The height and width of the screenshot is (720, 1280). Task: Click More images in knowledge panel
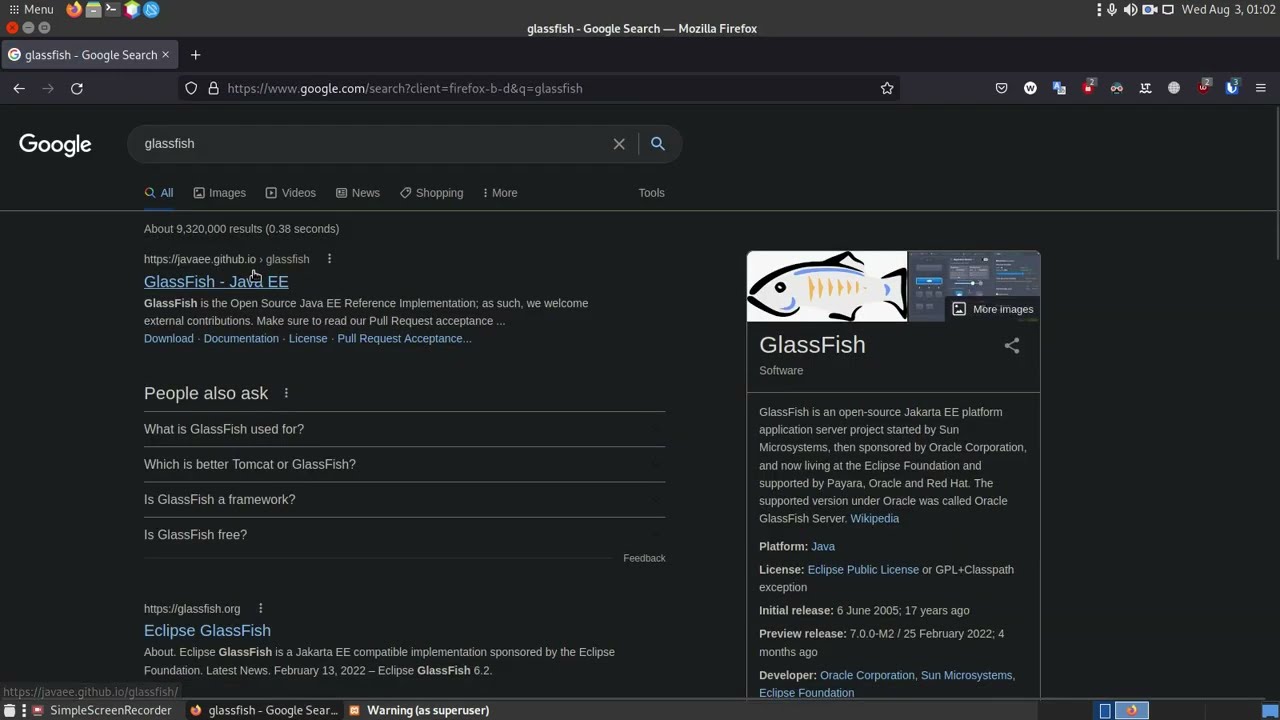click(992, 309)
